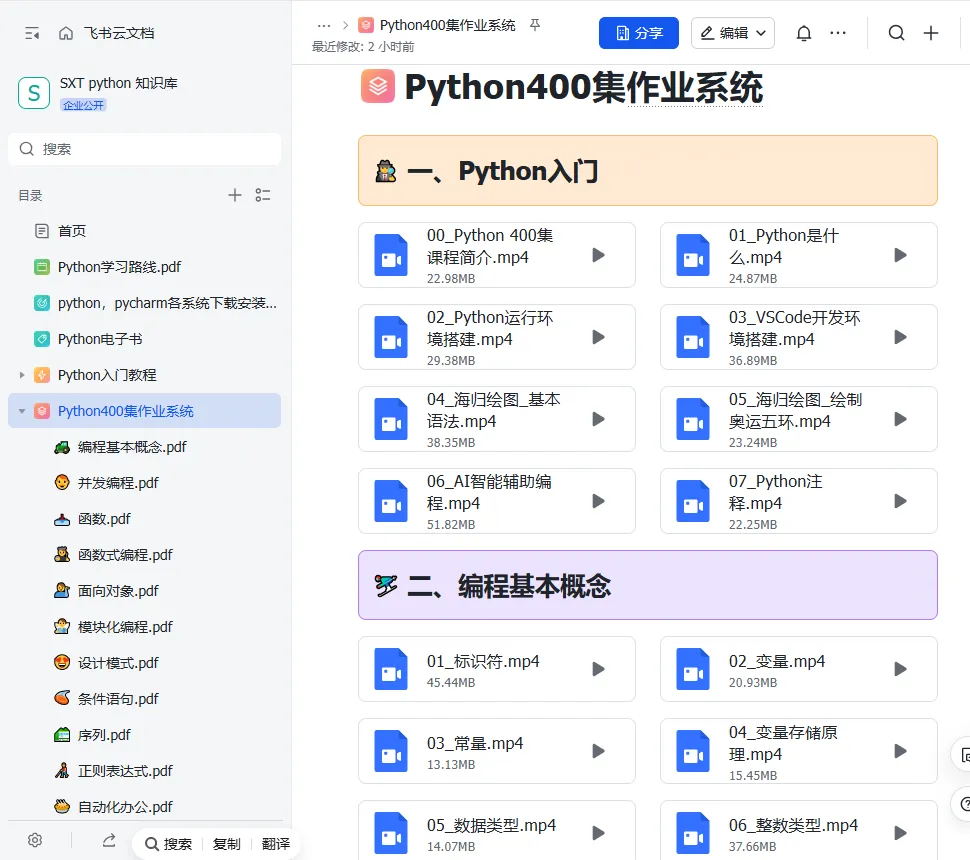Click the 企业公开 tag

tap(84, 105)
